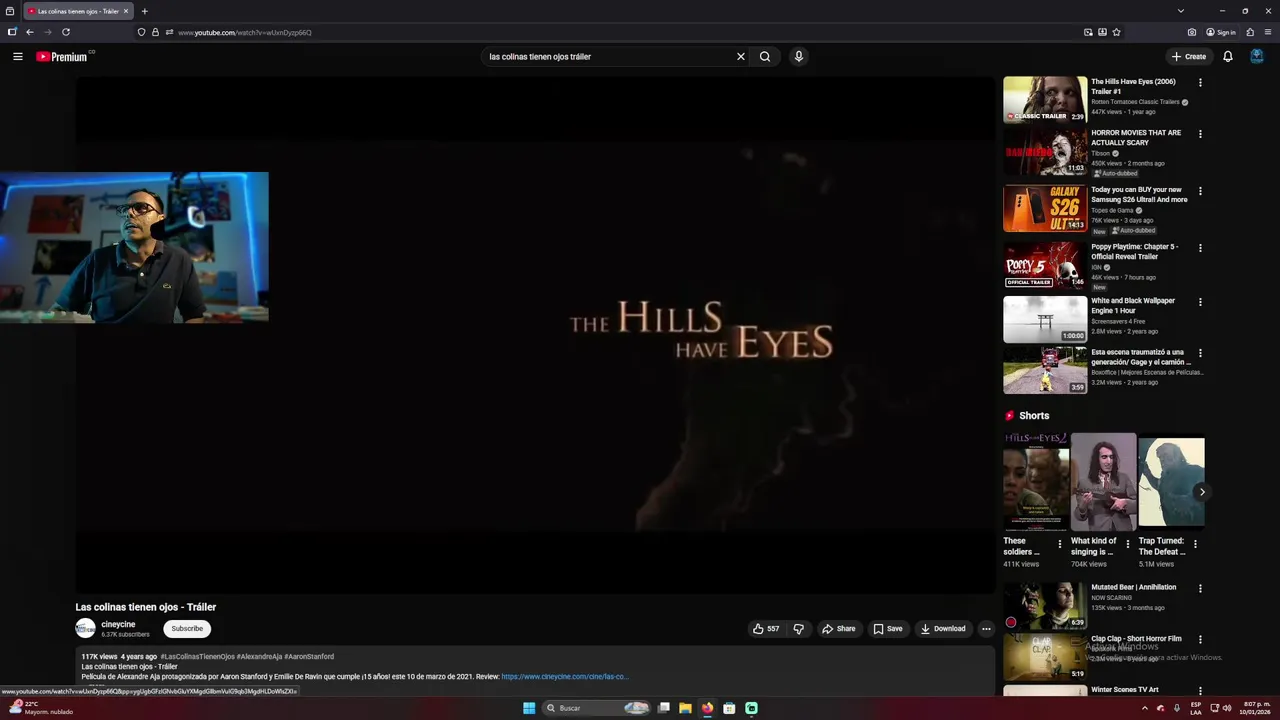Take a screenshot with the camera icon
The height and width of the screenshot is (720, 1280).
click(x=1192, y=32)
